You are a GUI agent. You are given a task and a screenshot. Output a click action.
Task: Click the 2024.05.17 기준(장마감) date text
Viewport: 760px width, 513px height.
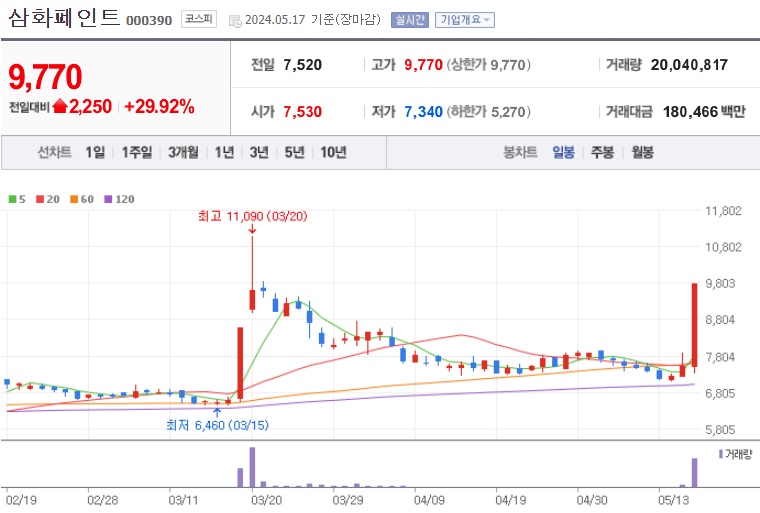click(313, 20)
